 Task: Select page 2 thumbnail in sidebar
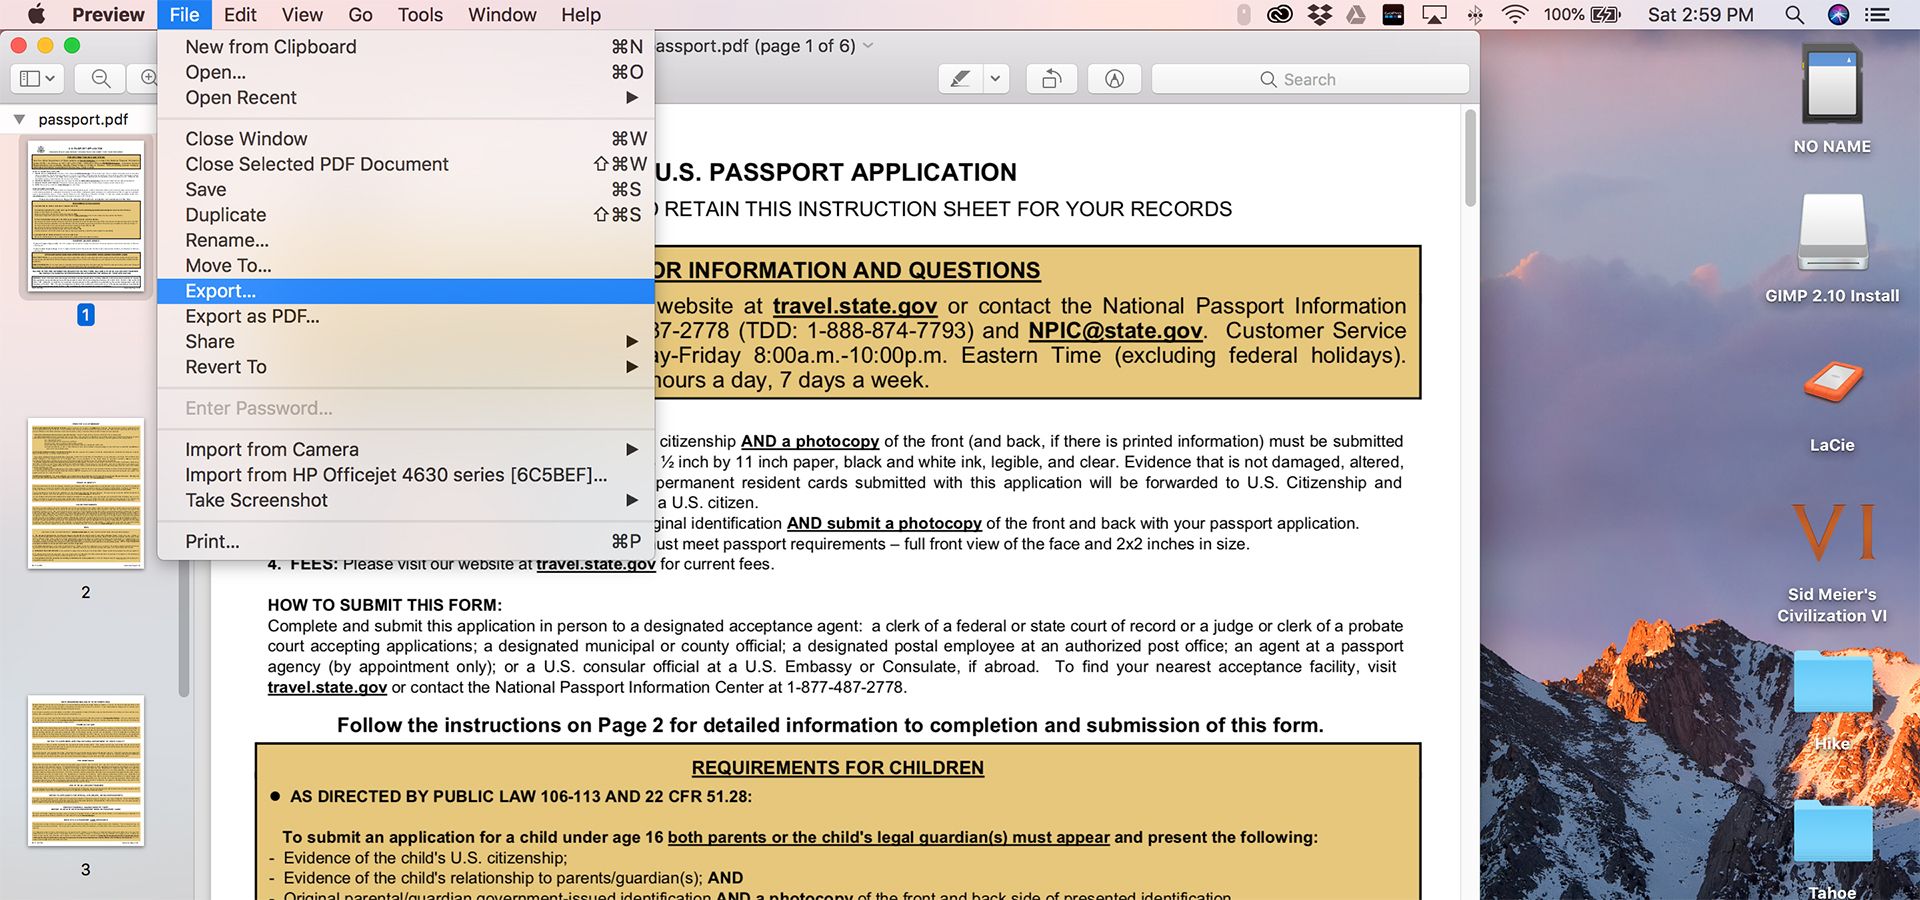point(86,493)
